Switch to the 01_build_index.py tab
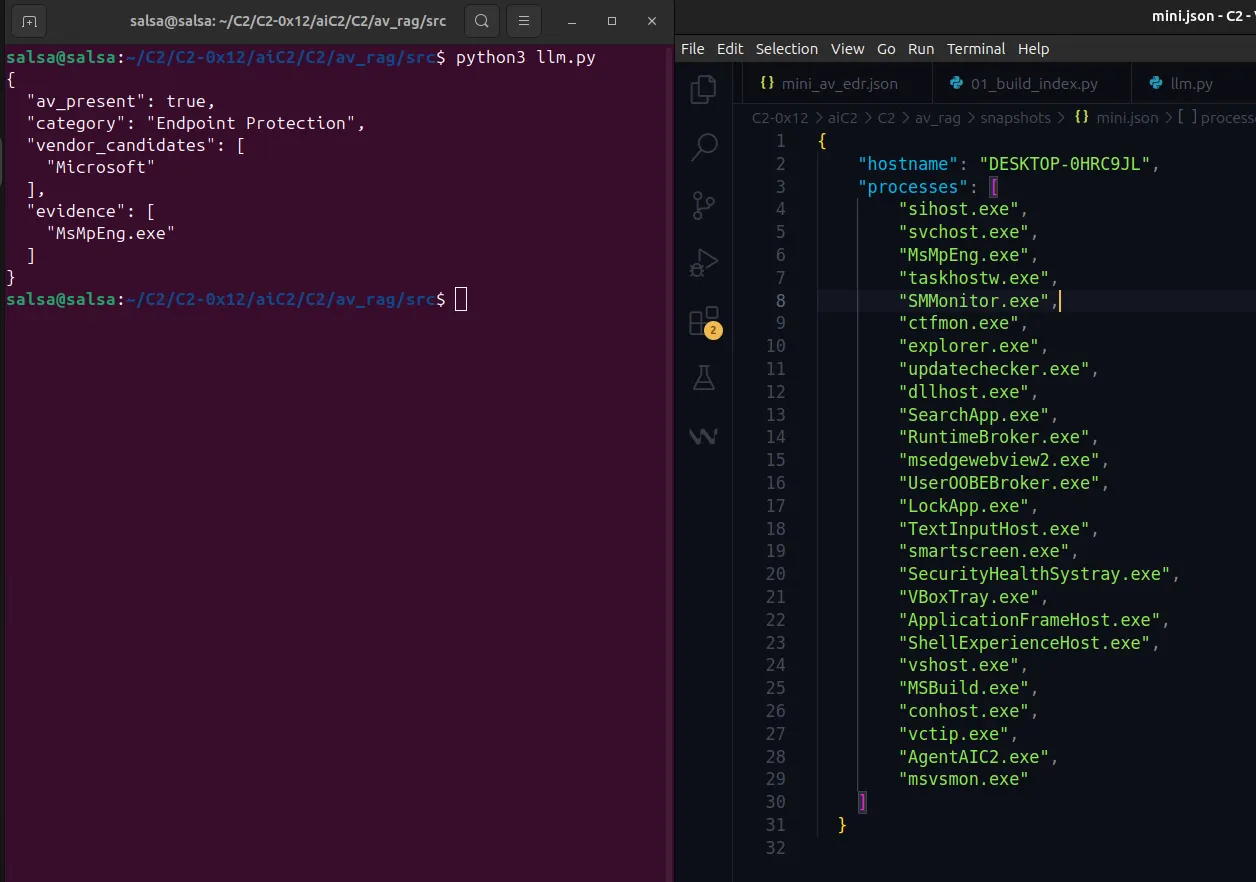 point(1030,84)
